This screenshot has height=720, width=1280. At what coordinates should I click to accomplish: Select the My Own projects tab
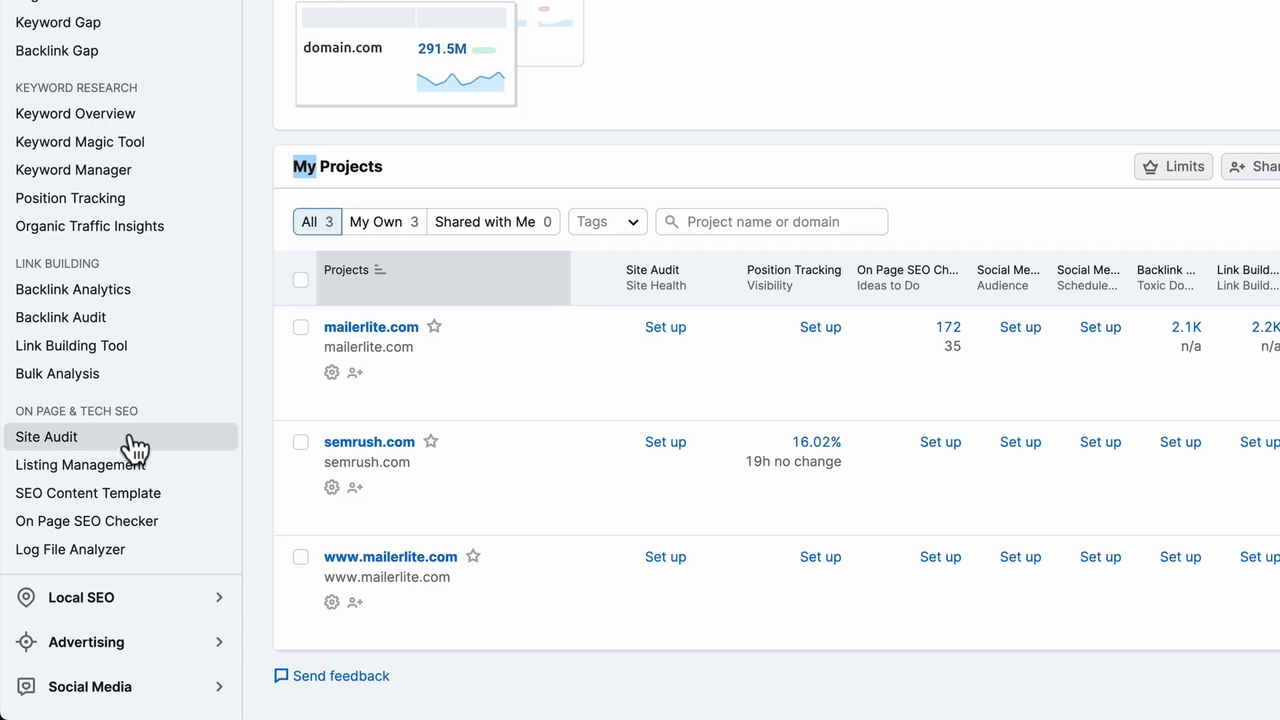point(384,222)
